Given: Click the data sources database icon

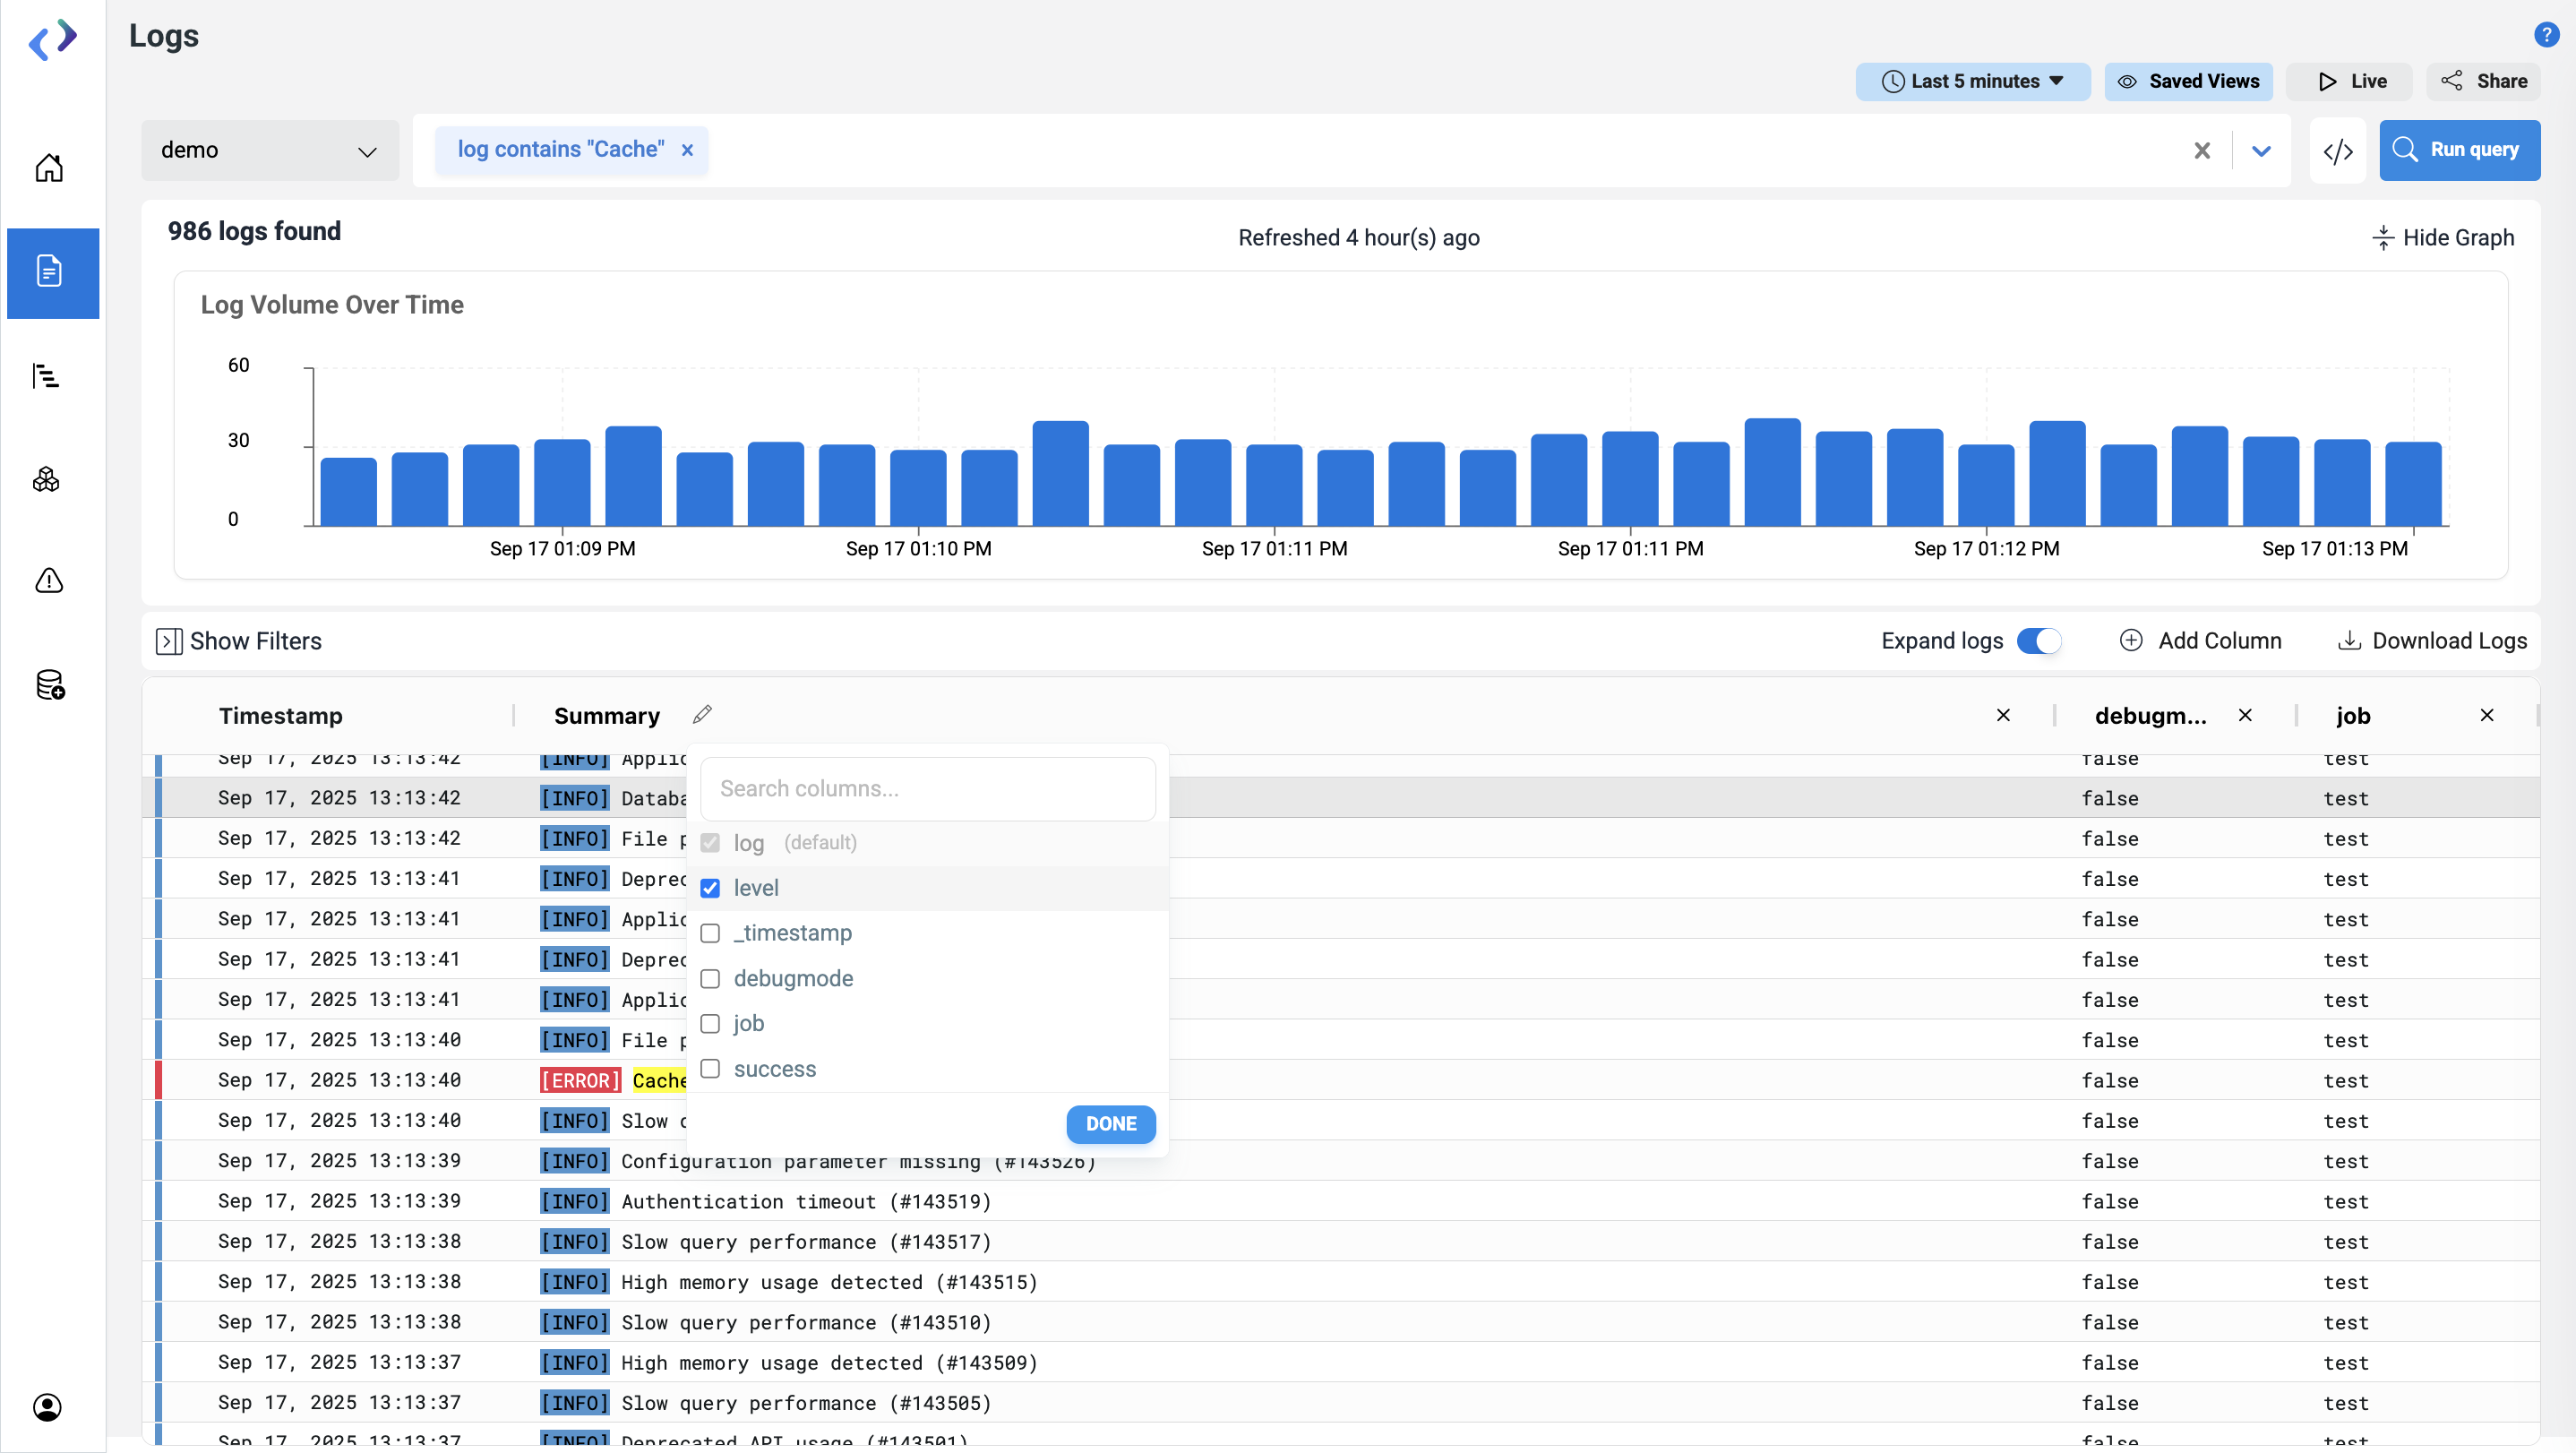Looking at the screenshot, I should (49, 685).
